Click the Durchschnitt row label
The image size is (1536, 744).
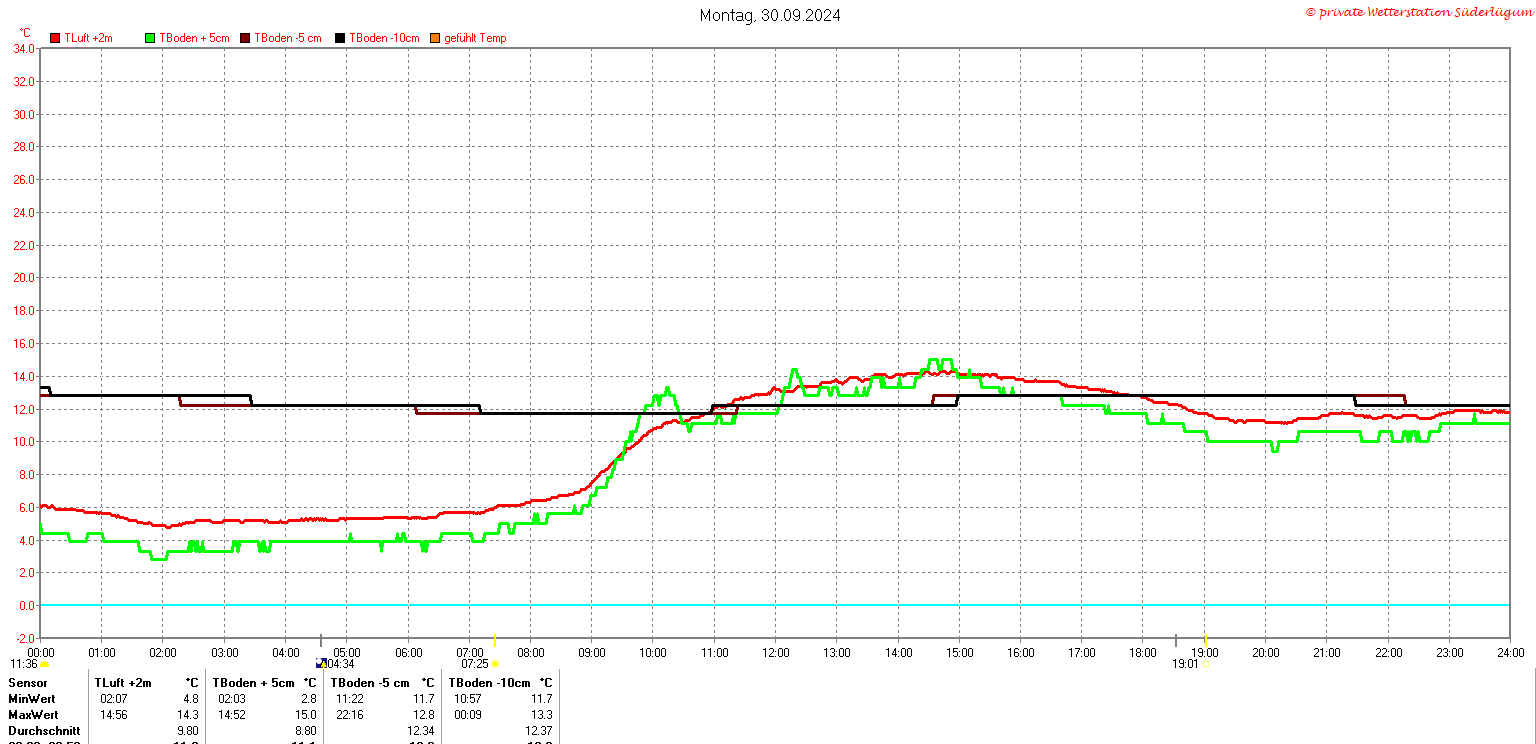point(43,731)
